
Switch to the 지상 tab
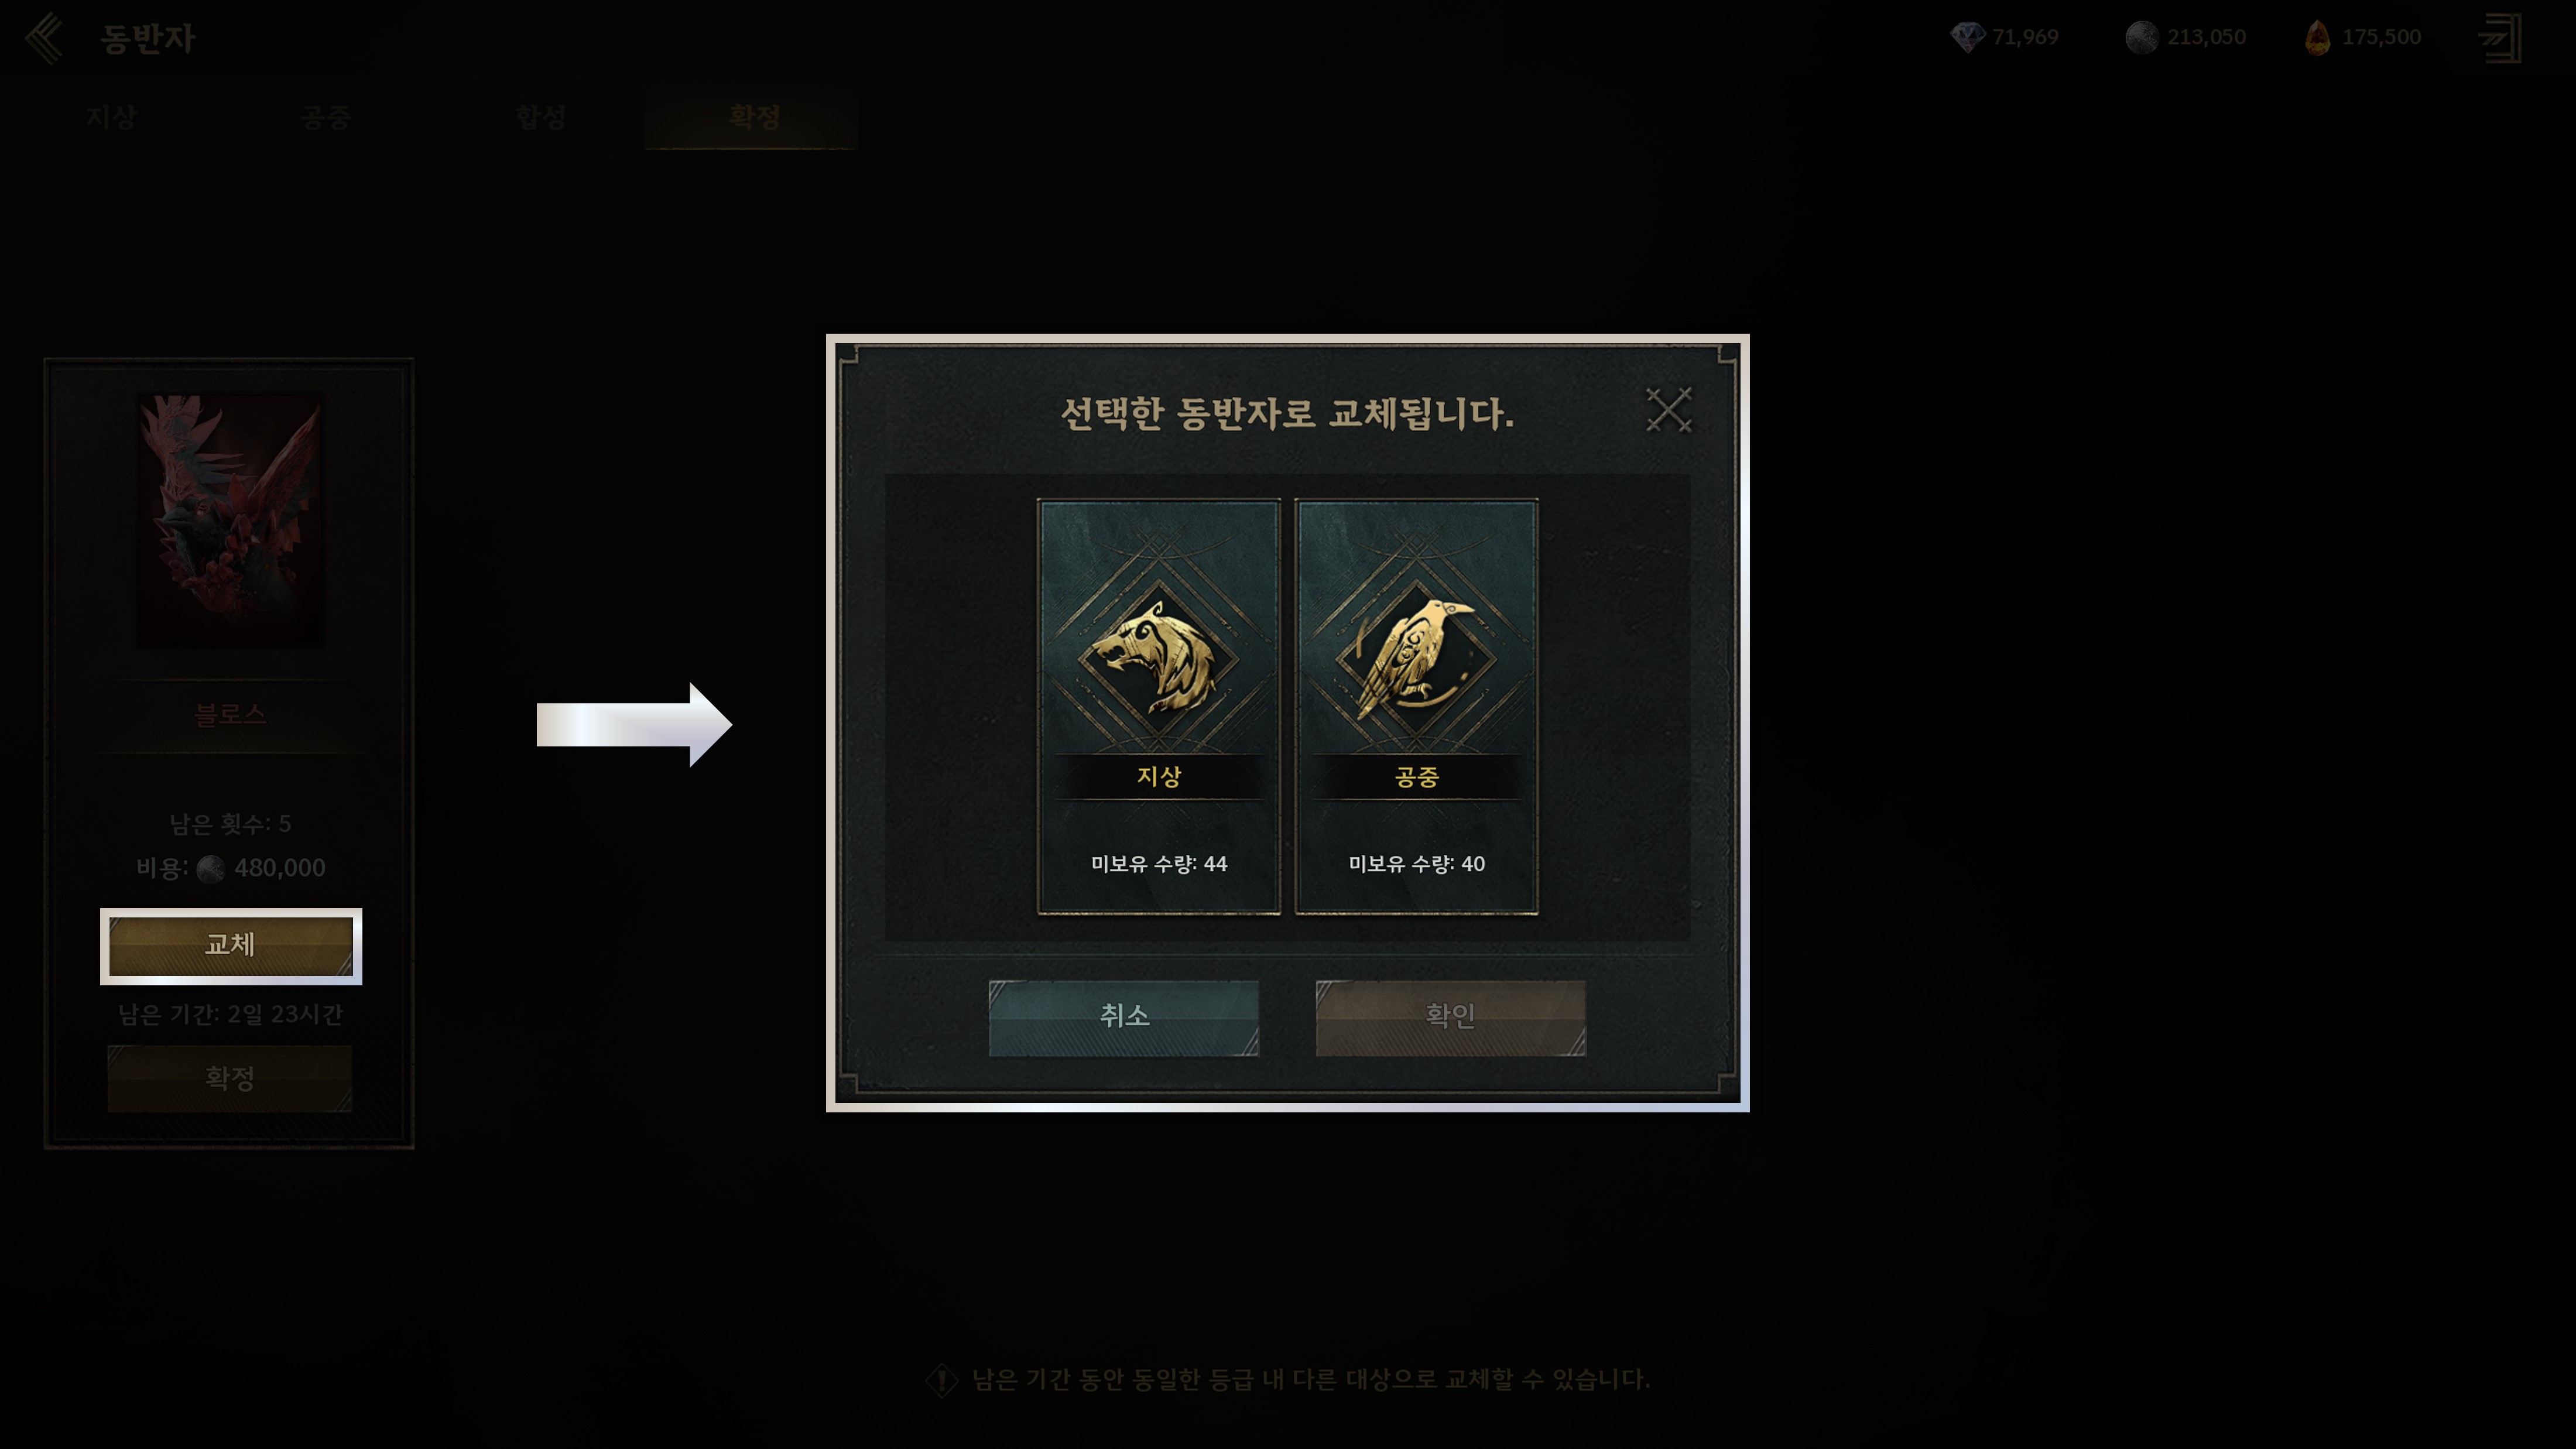coord(110,117)
